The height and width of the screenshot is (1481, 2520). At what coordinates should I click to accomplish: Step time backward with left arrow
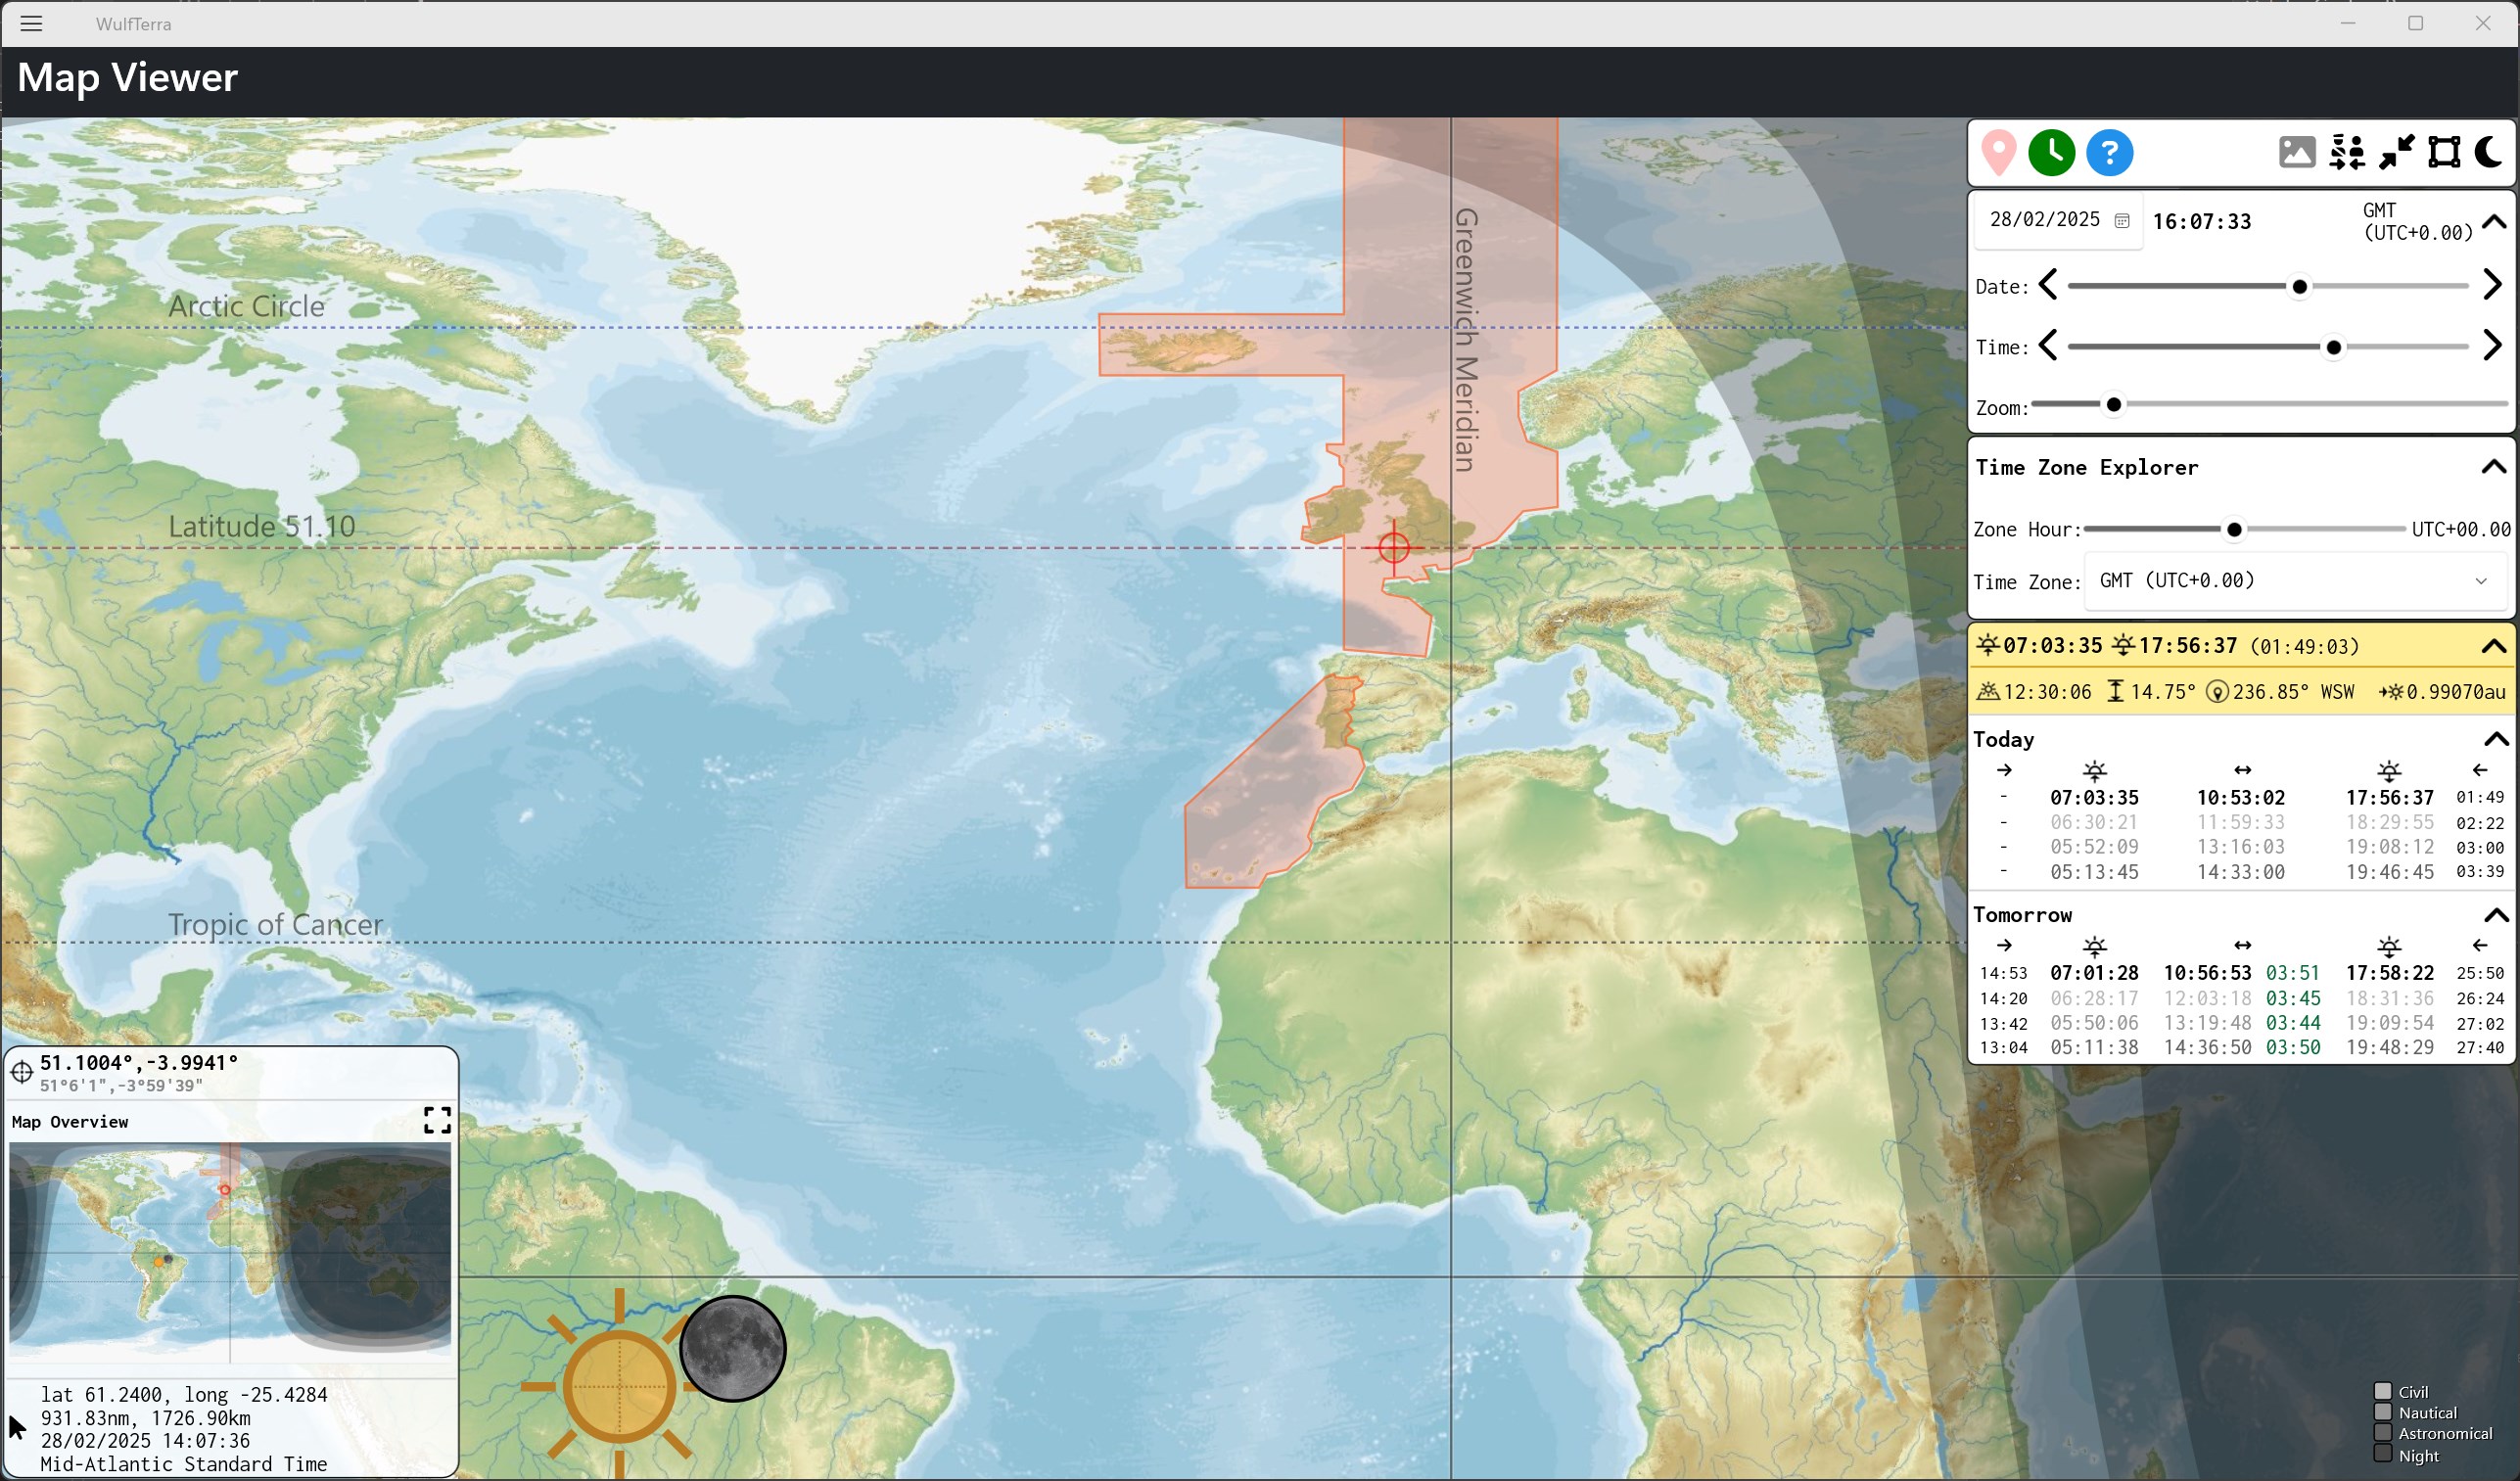(2048, 346)
